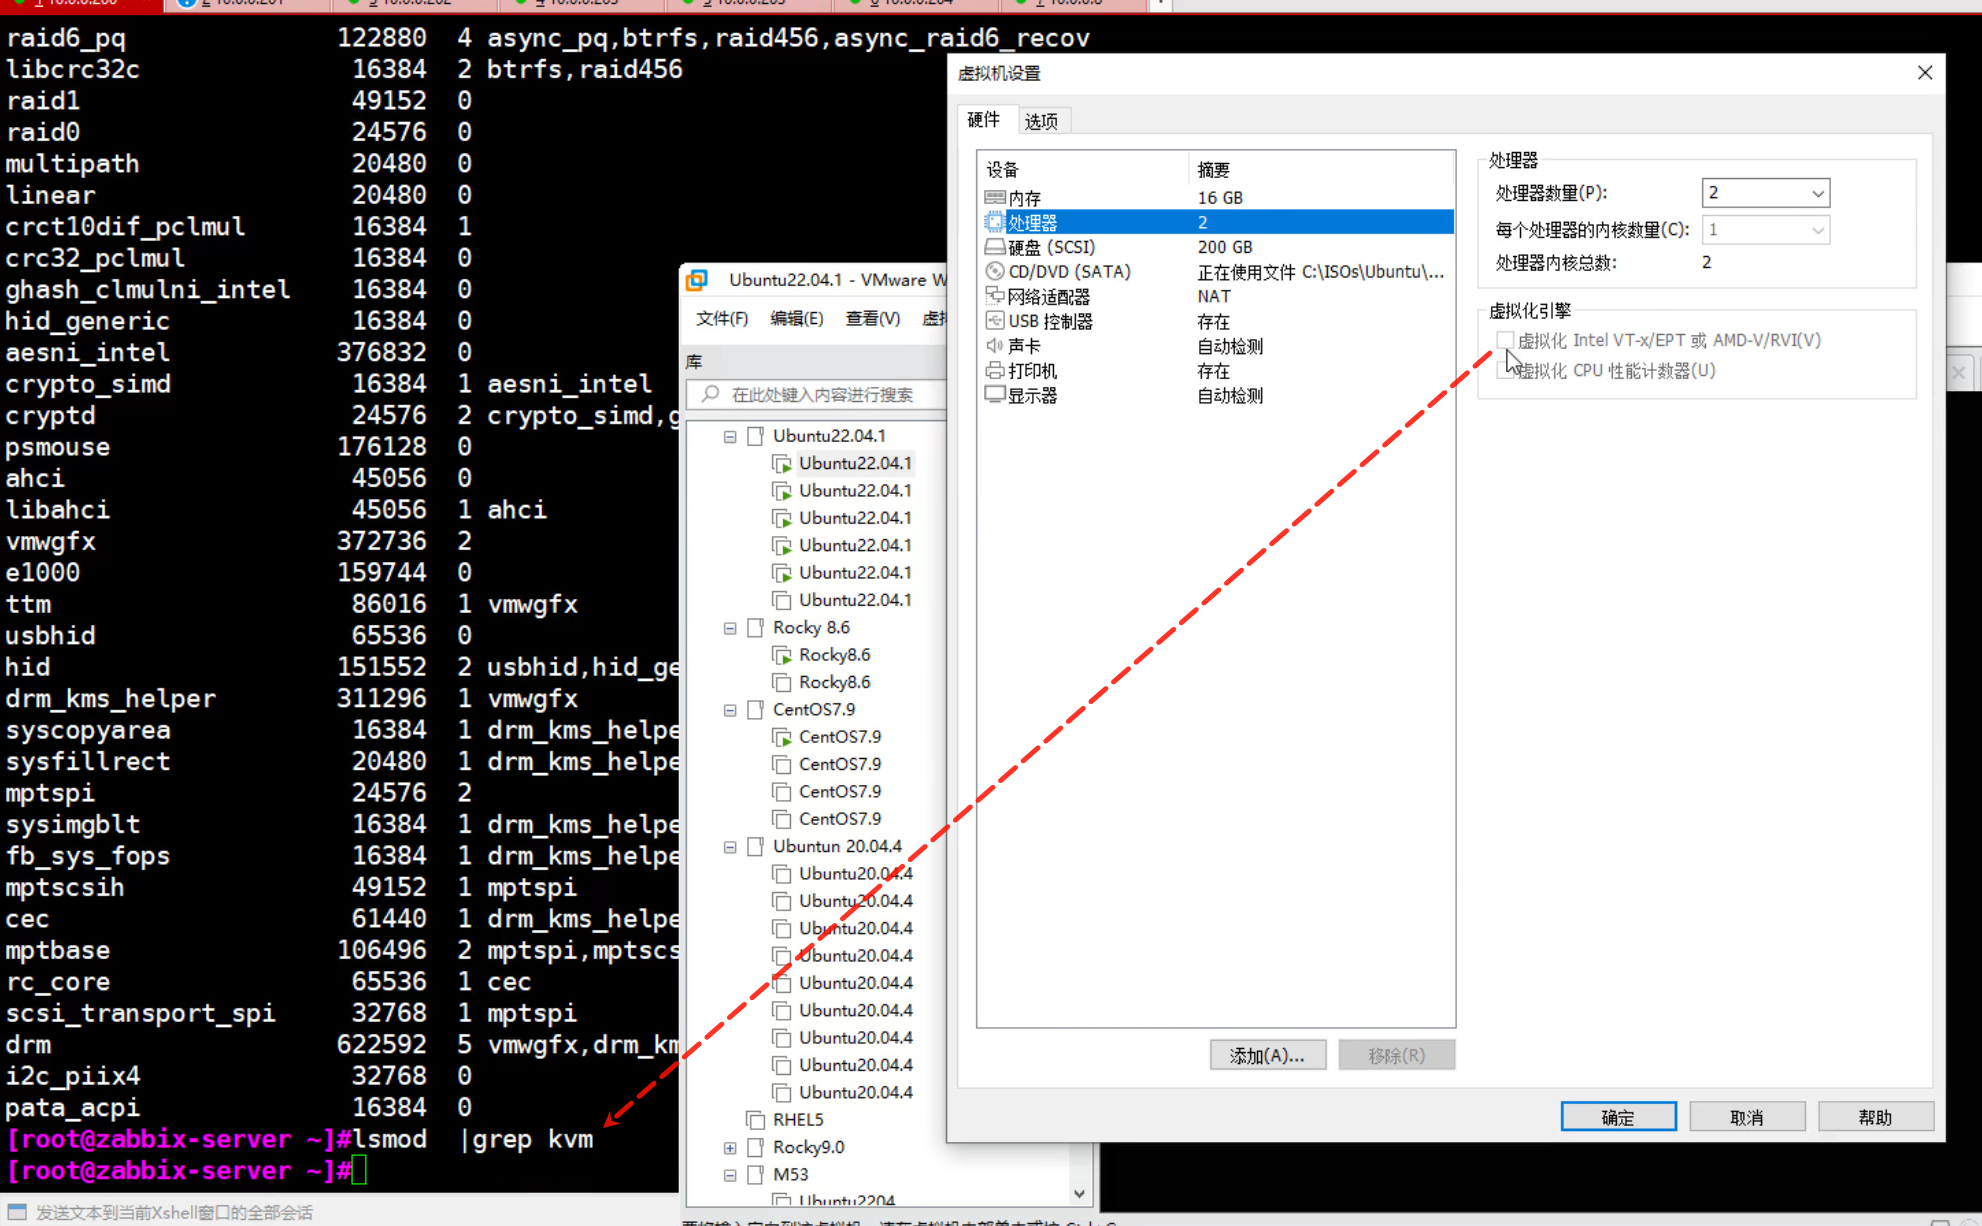The height and width of the screenshot is (1226, 1982).
Task: Toggle the send text to all Xshell sessions checkbox
Action: pos(17,1212)
